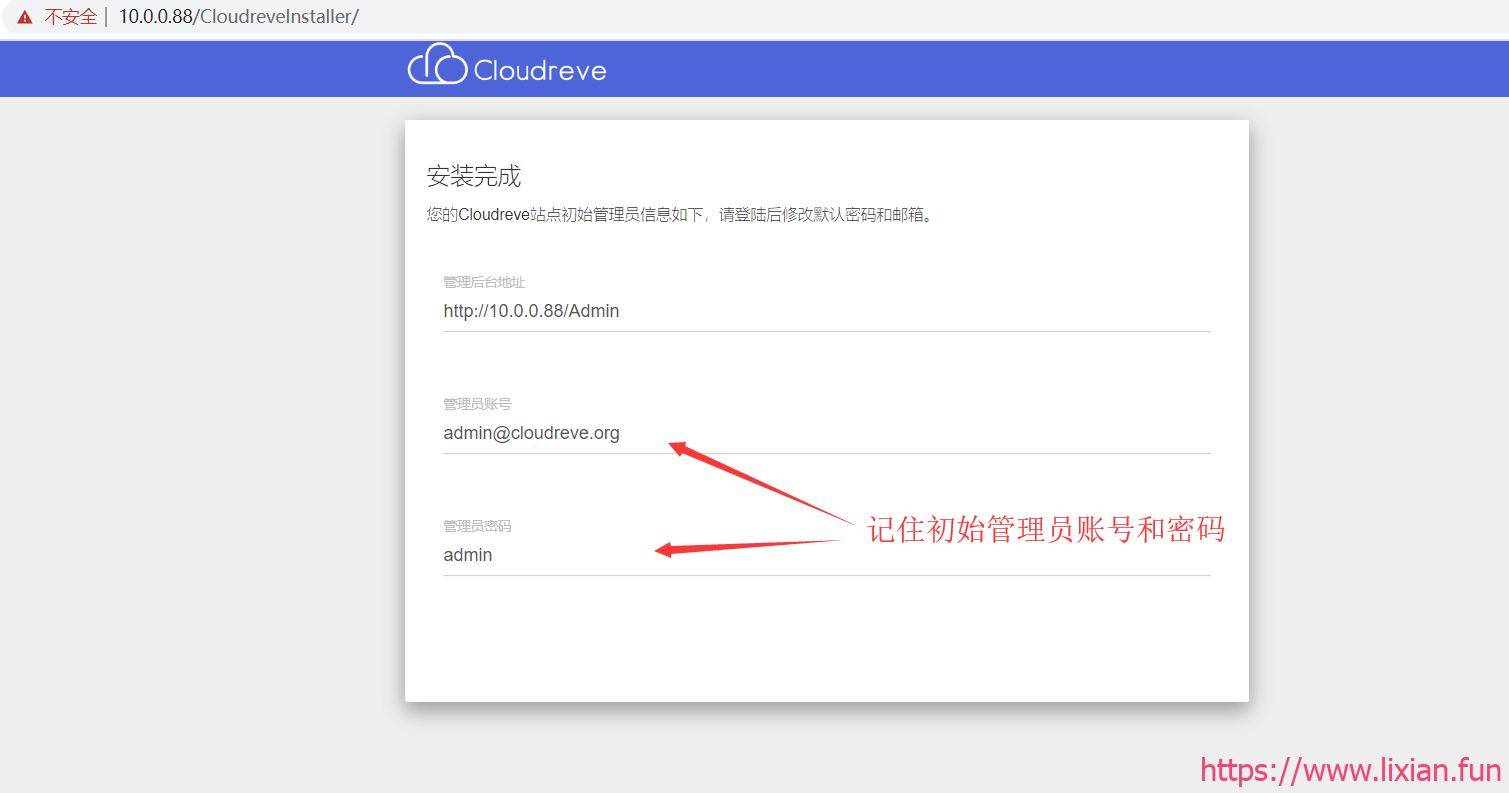Click the 管理后台地址 label
Image resolution: width=1509 pixels, height=793 pixels.
point(484,283)
